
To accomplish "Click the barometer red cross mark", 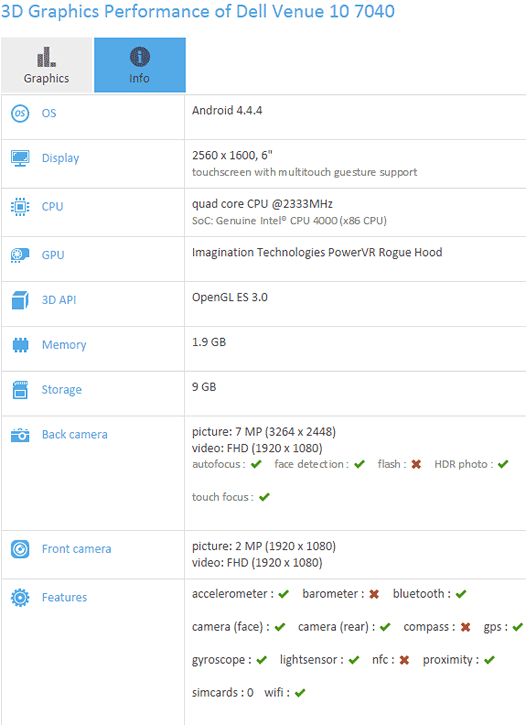I will pyautogui.click(x=374, y=594).
